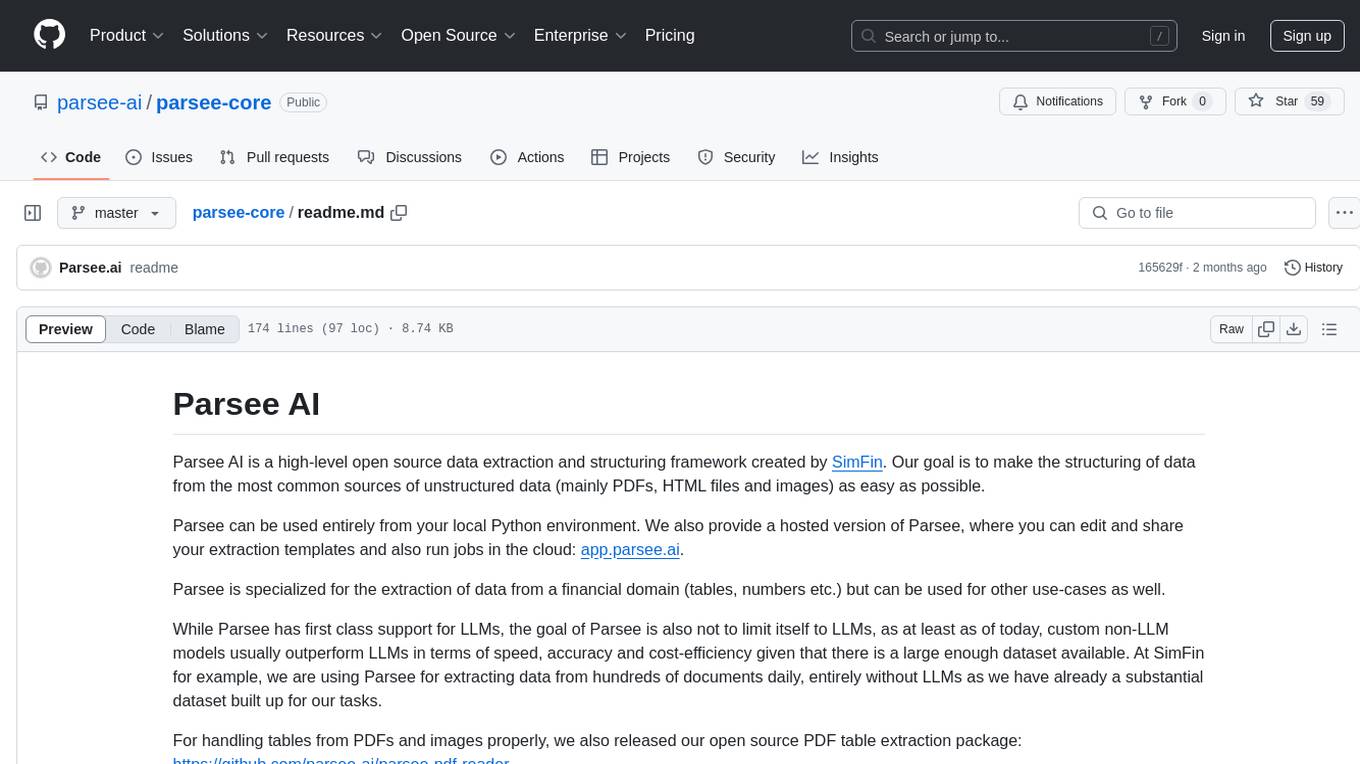Click Sign in link

coord(1223,36)
